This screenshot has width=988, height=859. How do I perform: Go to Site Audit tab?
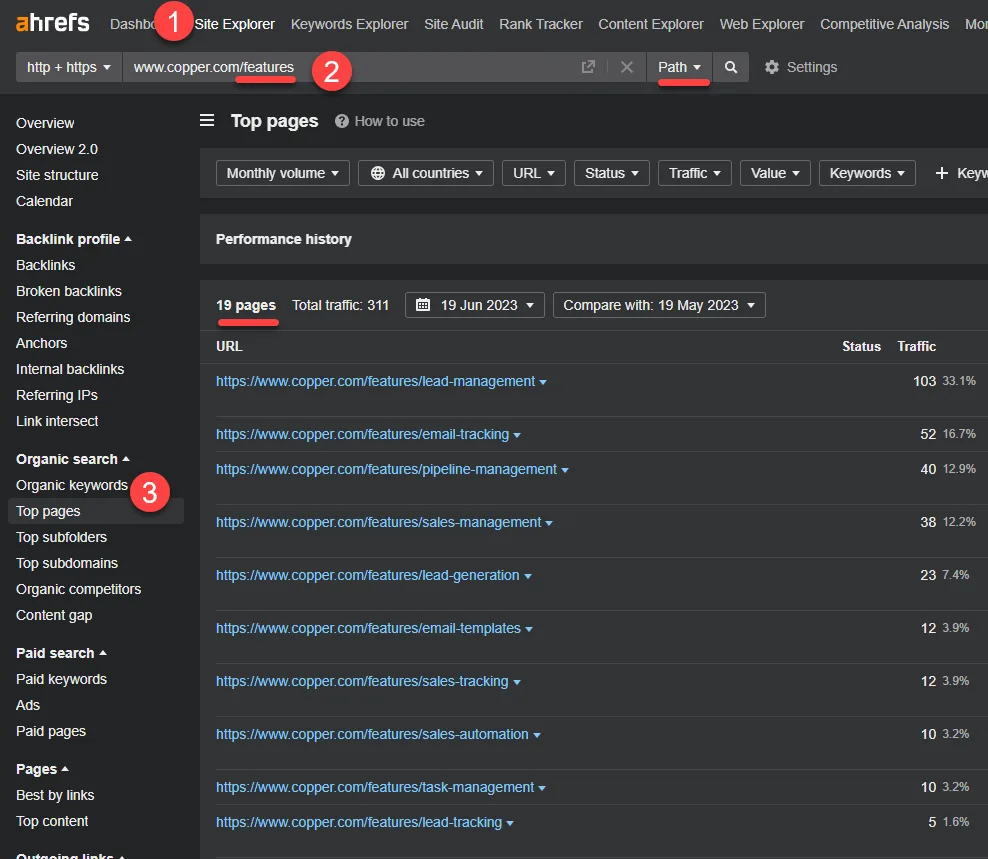pos(454,24)
